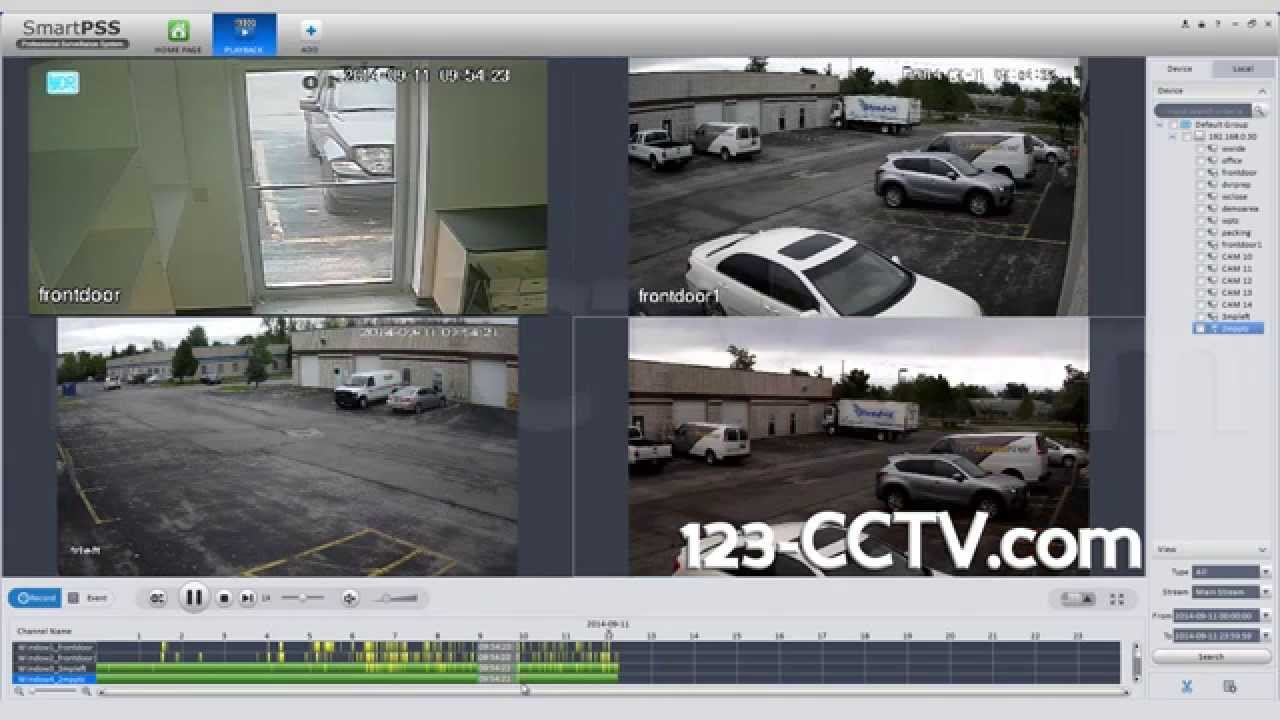Image resolution: width=1280 pixels, height=720 pixels.
Task: Click the bottom-left parking lot video pane
Action: [x=288, y=447]
